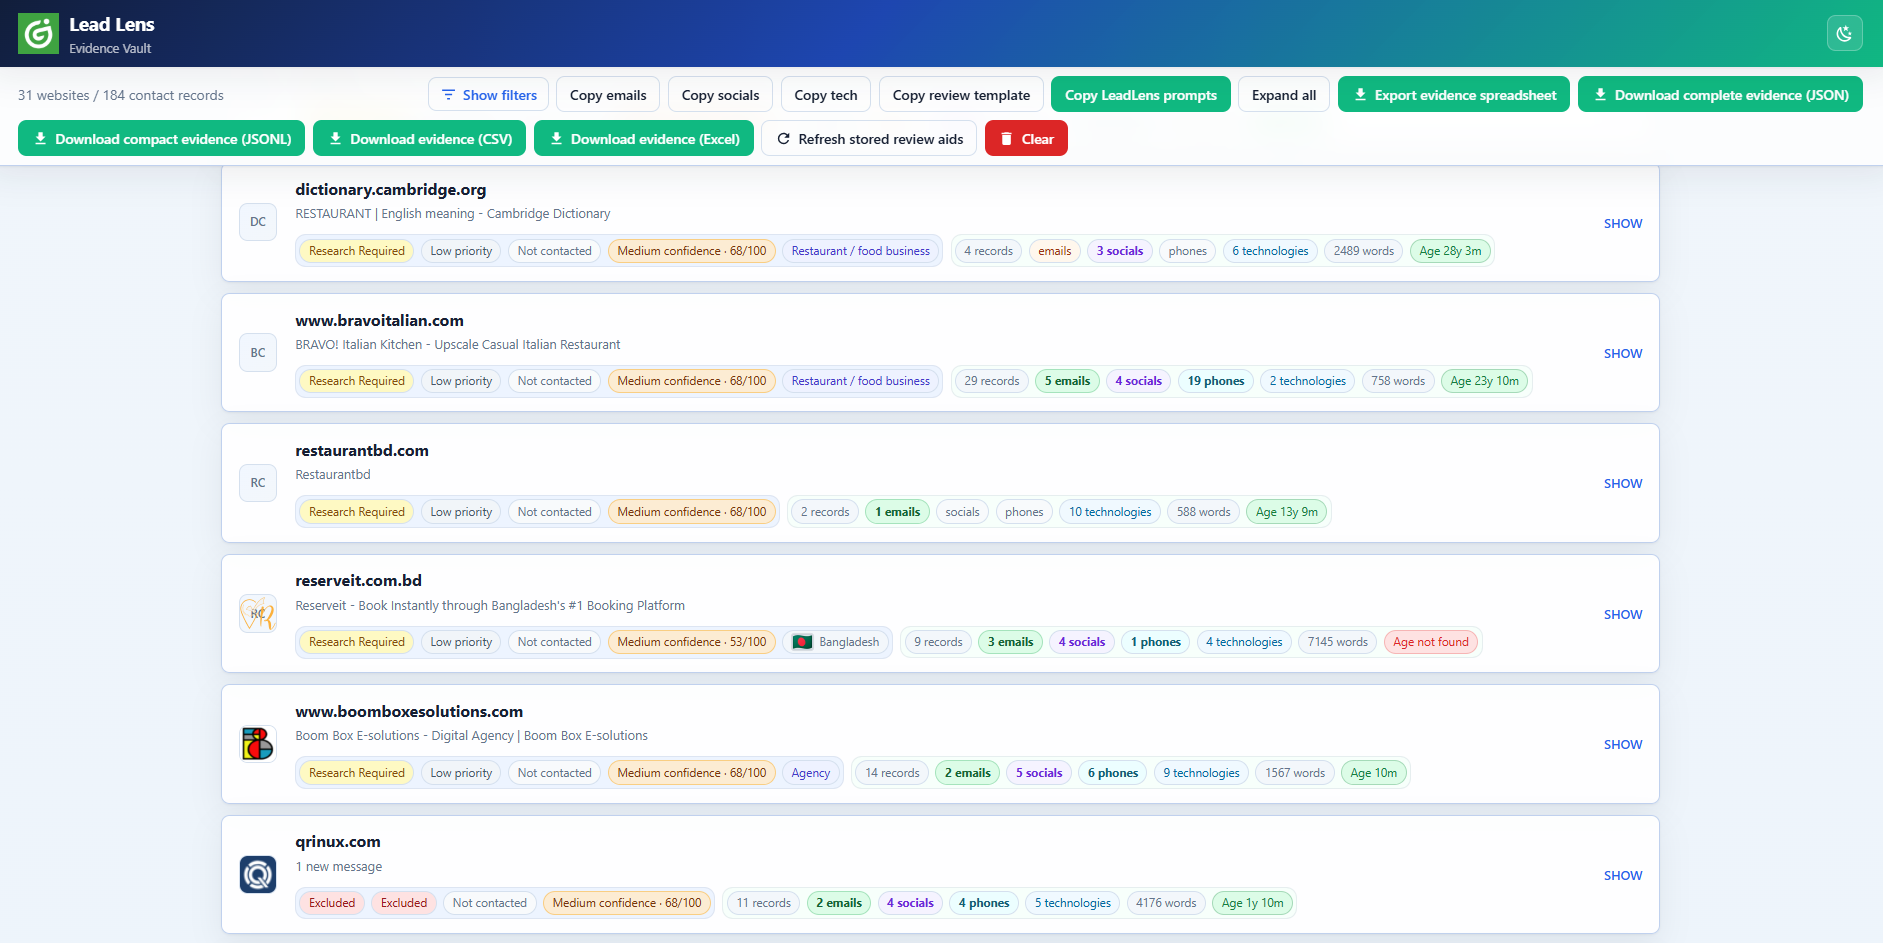Click the Copy tech button
The image size is (1883, 943).
tap(826, 95)
